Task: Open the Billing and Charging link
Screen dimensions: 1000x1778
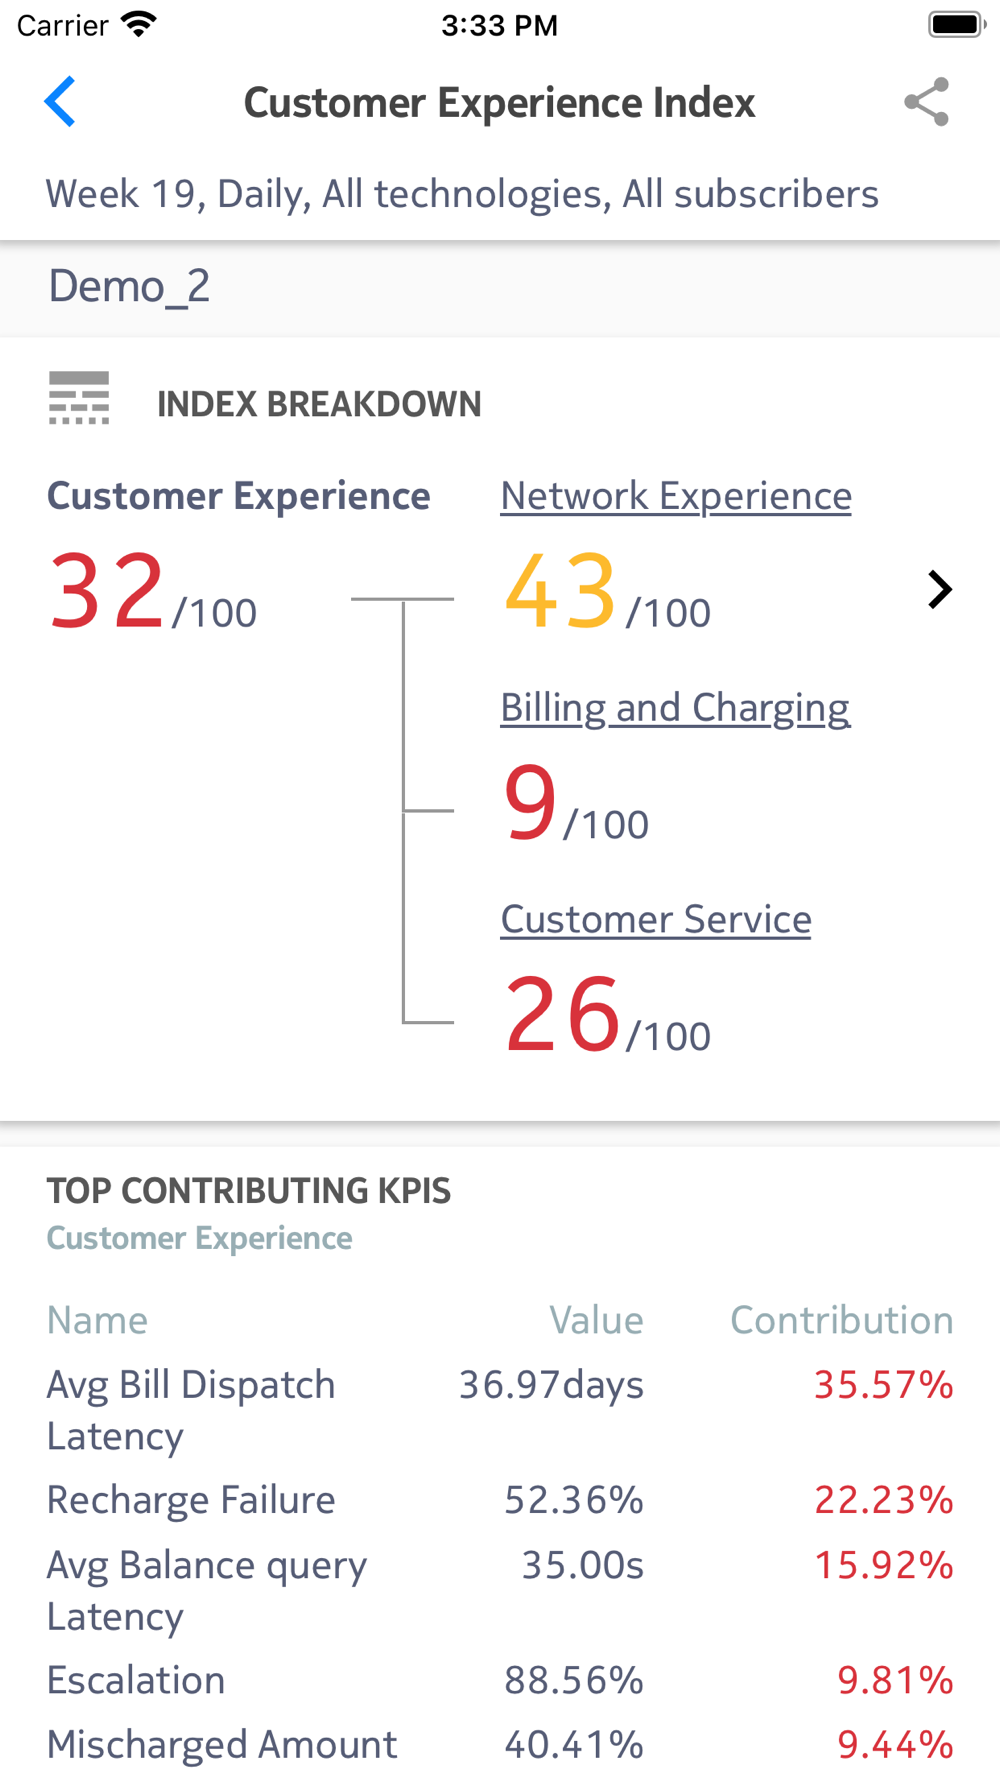Action: pos(675,708)
